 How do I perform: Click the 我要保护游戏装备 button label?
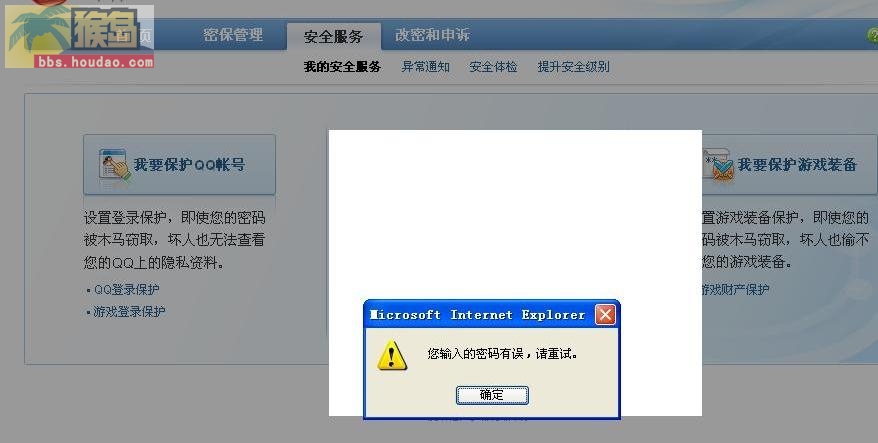tap(797, 165)
